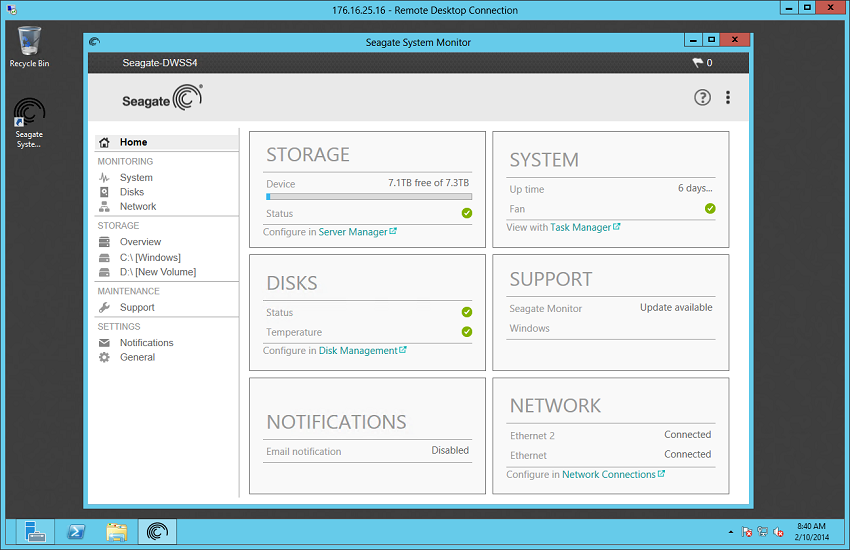Click the DISKS card heading
This screenshot has width=850, height=550.
pyautogui.click(x=292, y=283)
